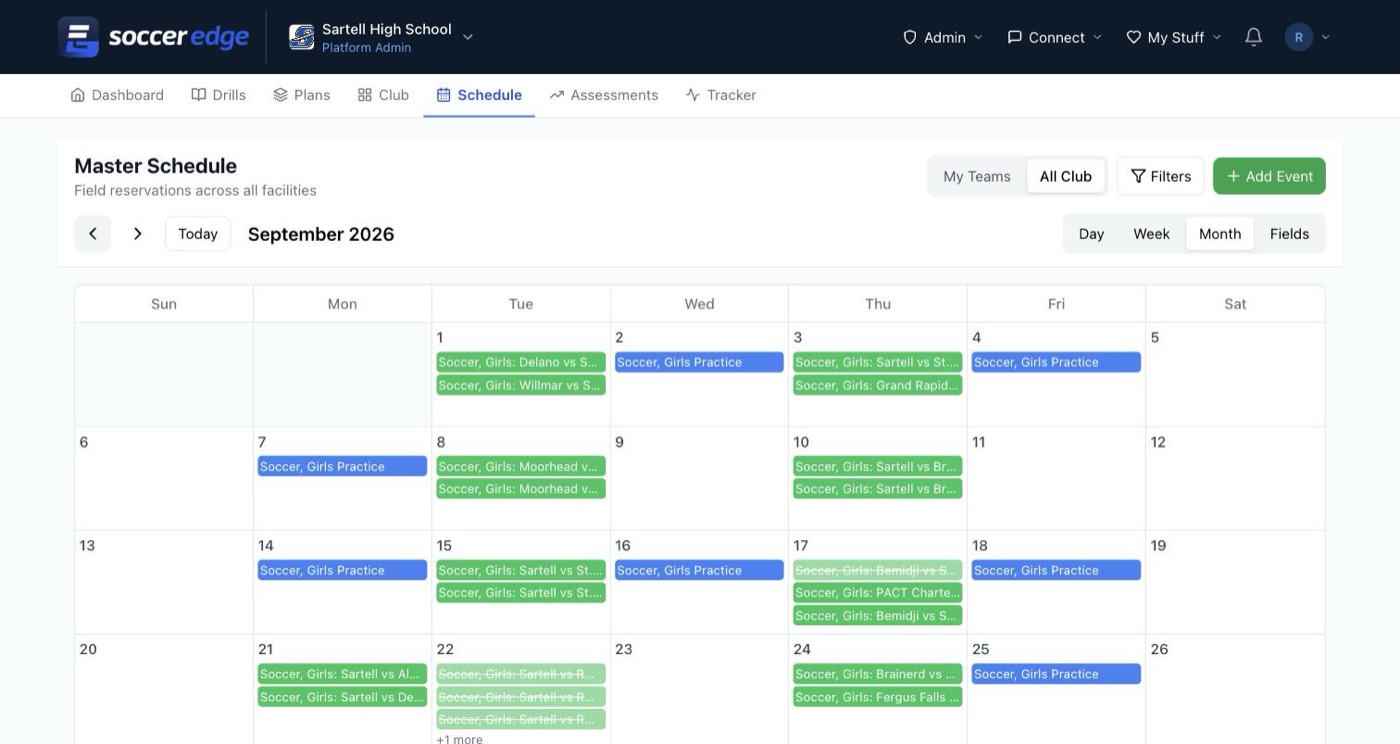
Task: Open the Assessments tab
Action: (604, 95)
